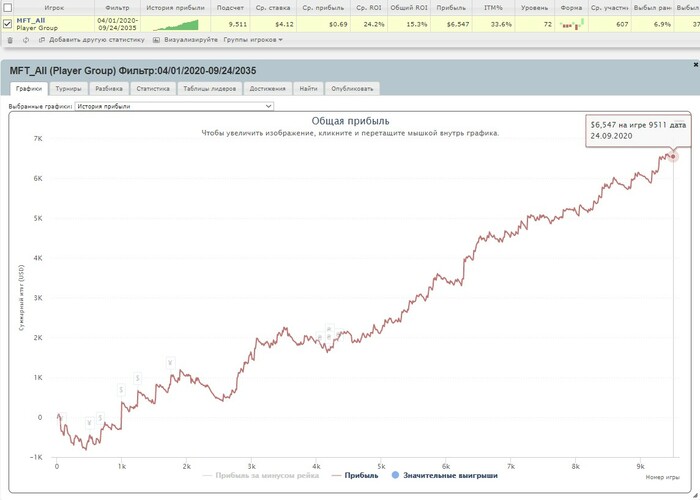Click Добавить другую статистику link
700x500 pixels.
(x=97, y=40)
